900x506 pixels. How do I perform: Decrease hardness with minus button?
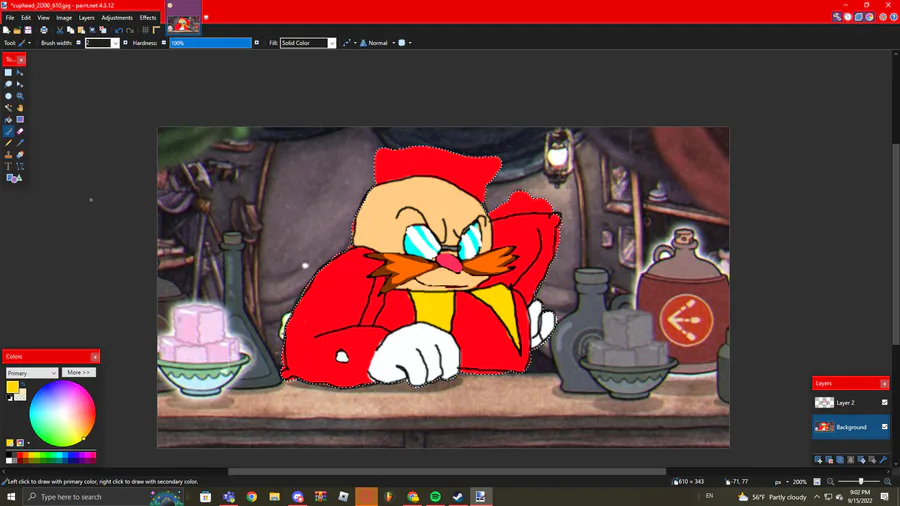[164, 43]
